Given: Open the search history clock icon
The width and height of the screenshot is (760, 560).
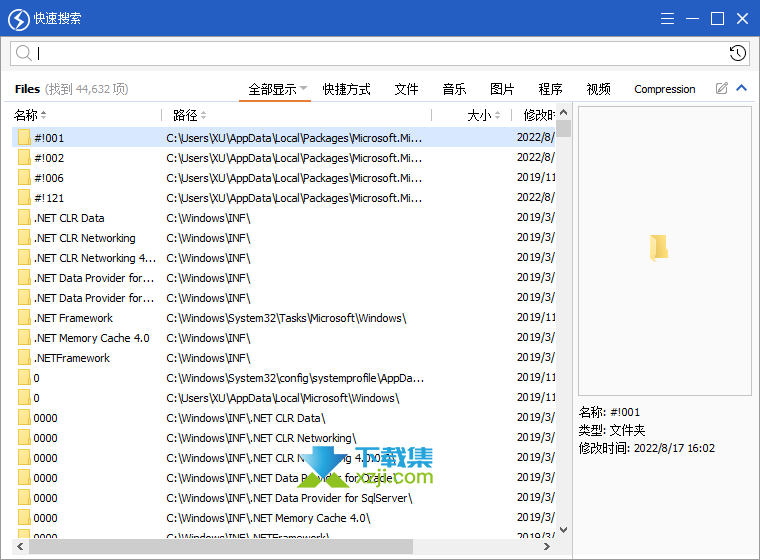Looking at the screenshot, I should [737, 53].
